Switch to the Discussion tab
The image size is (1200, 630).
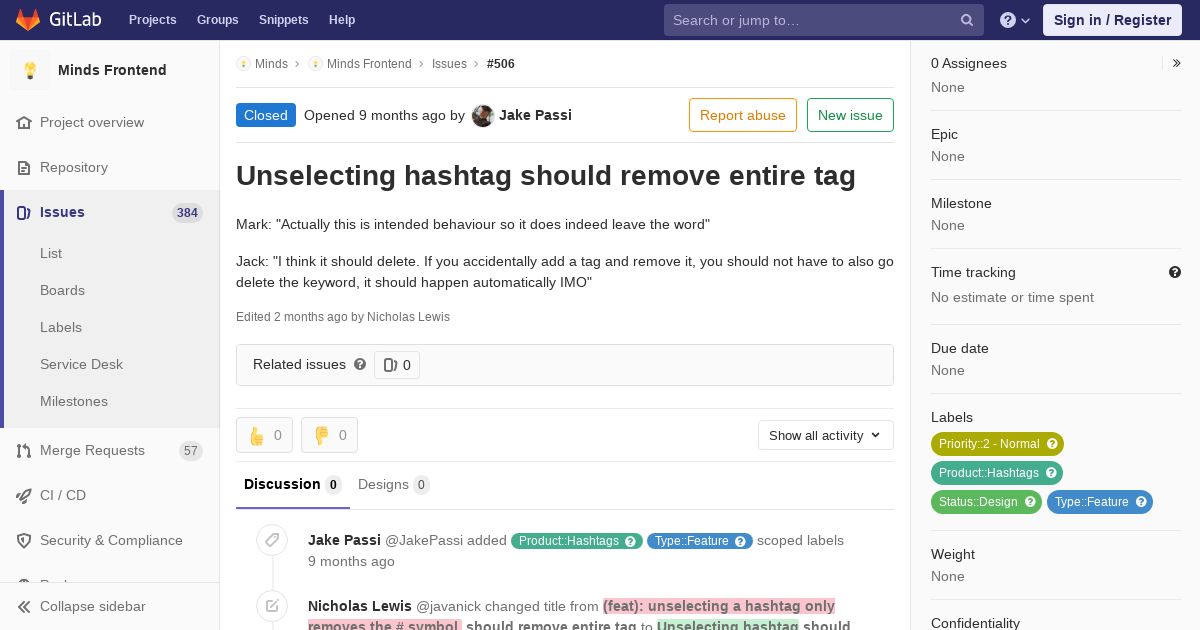coord(293,484)
